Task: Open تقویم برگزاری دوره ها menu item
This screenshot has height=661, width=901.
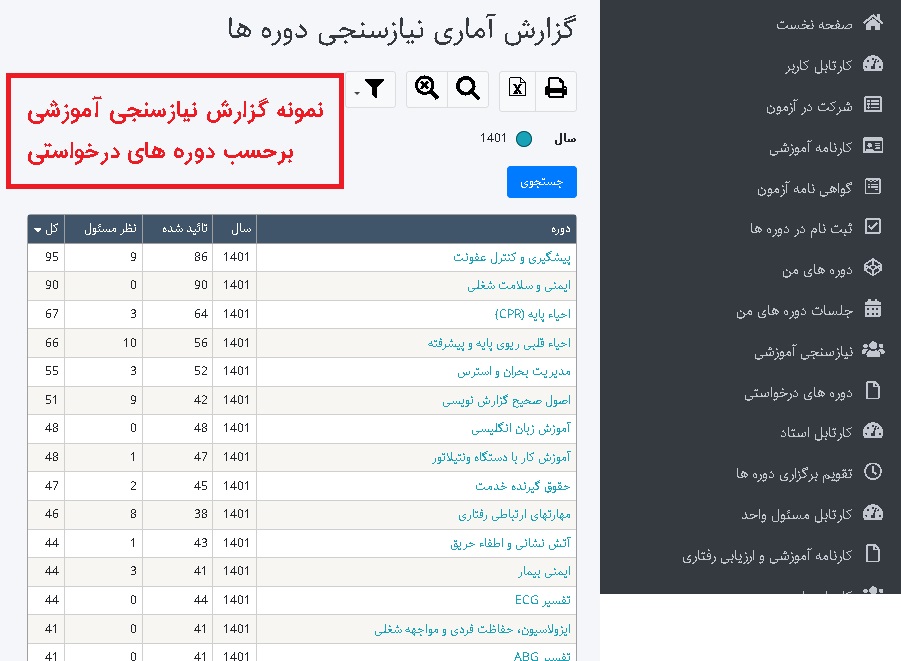Action: (794, 474)
